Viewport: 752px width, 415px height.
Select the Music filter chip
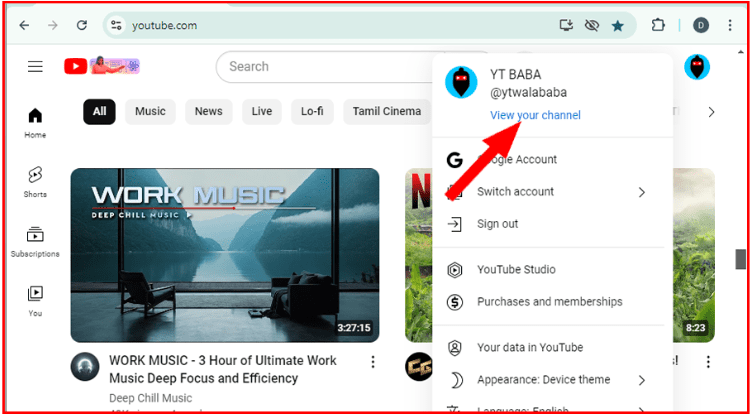pos(150,111)
